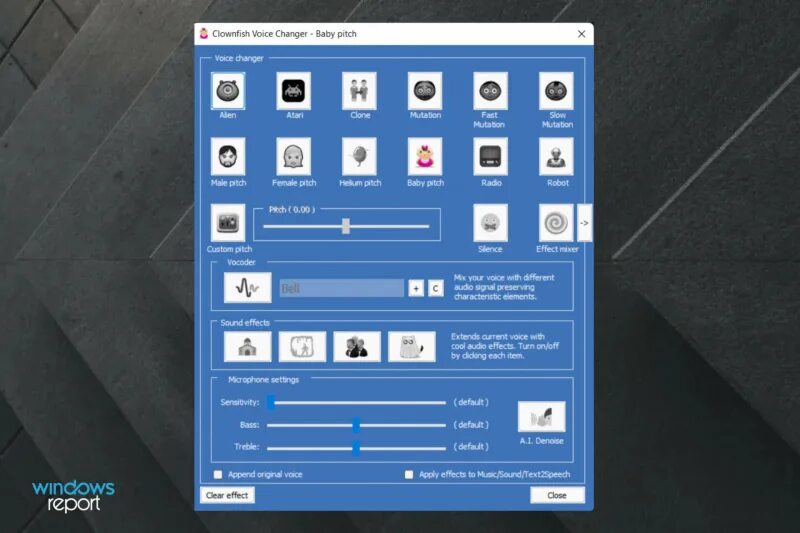Toggle the second sound effect with the walking figure
Viewport: 800px width, 533px height.
[x=302, y=347]
